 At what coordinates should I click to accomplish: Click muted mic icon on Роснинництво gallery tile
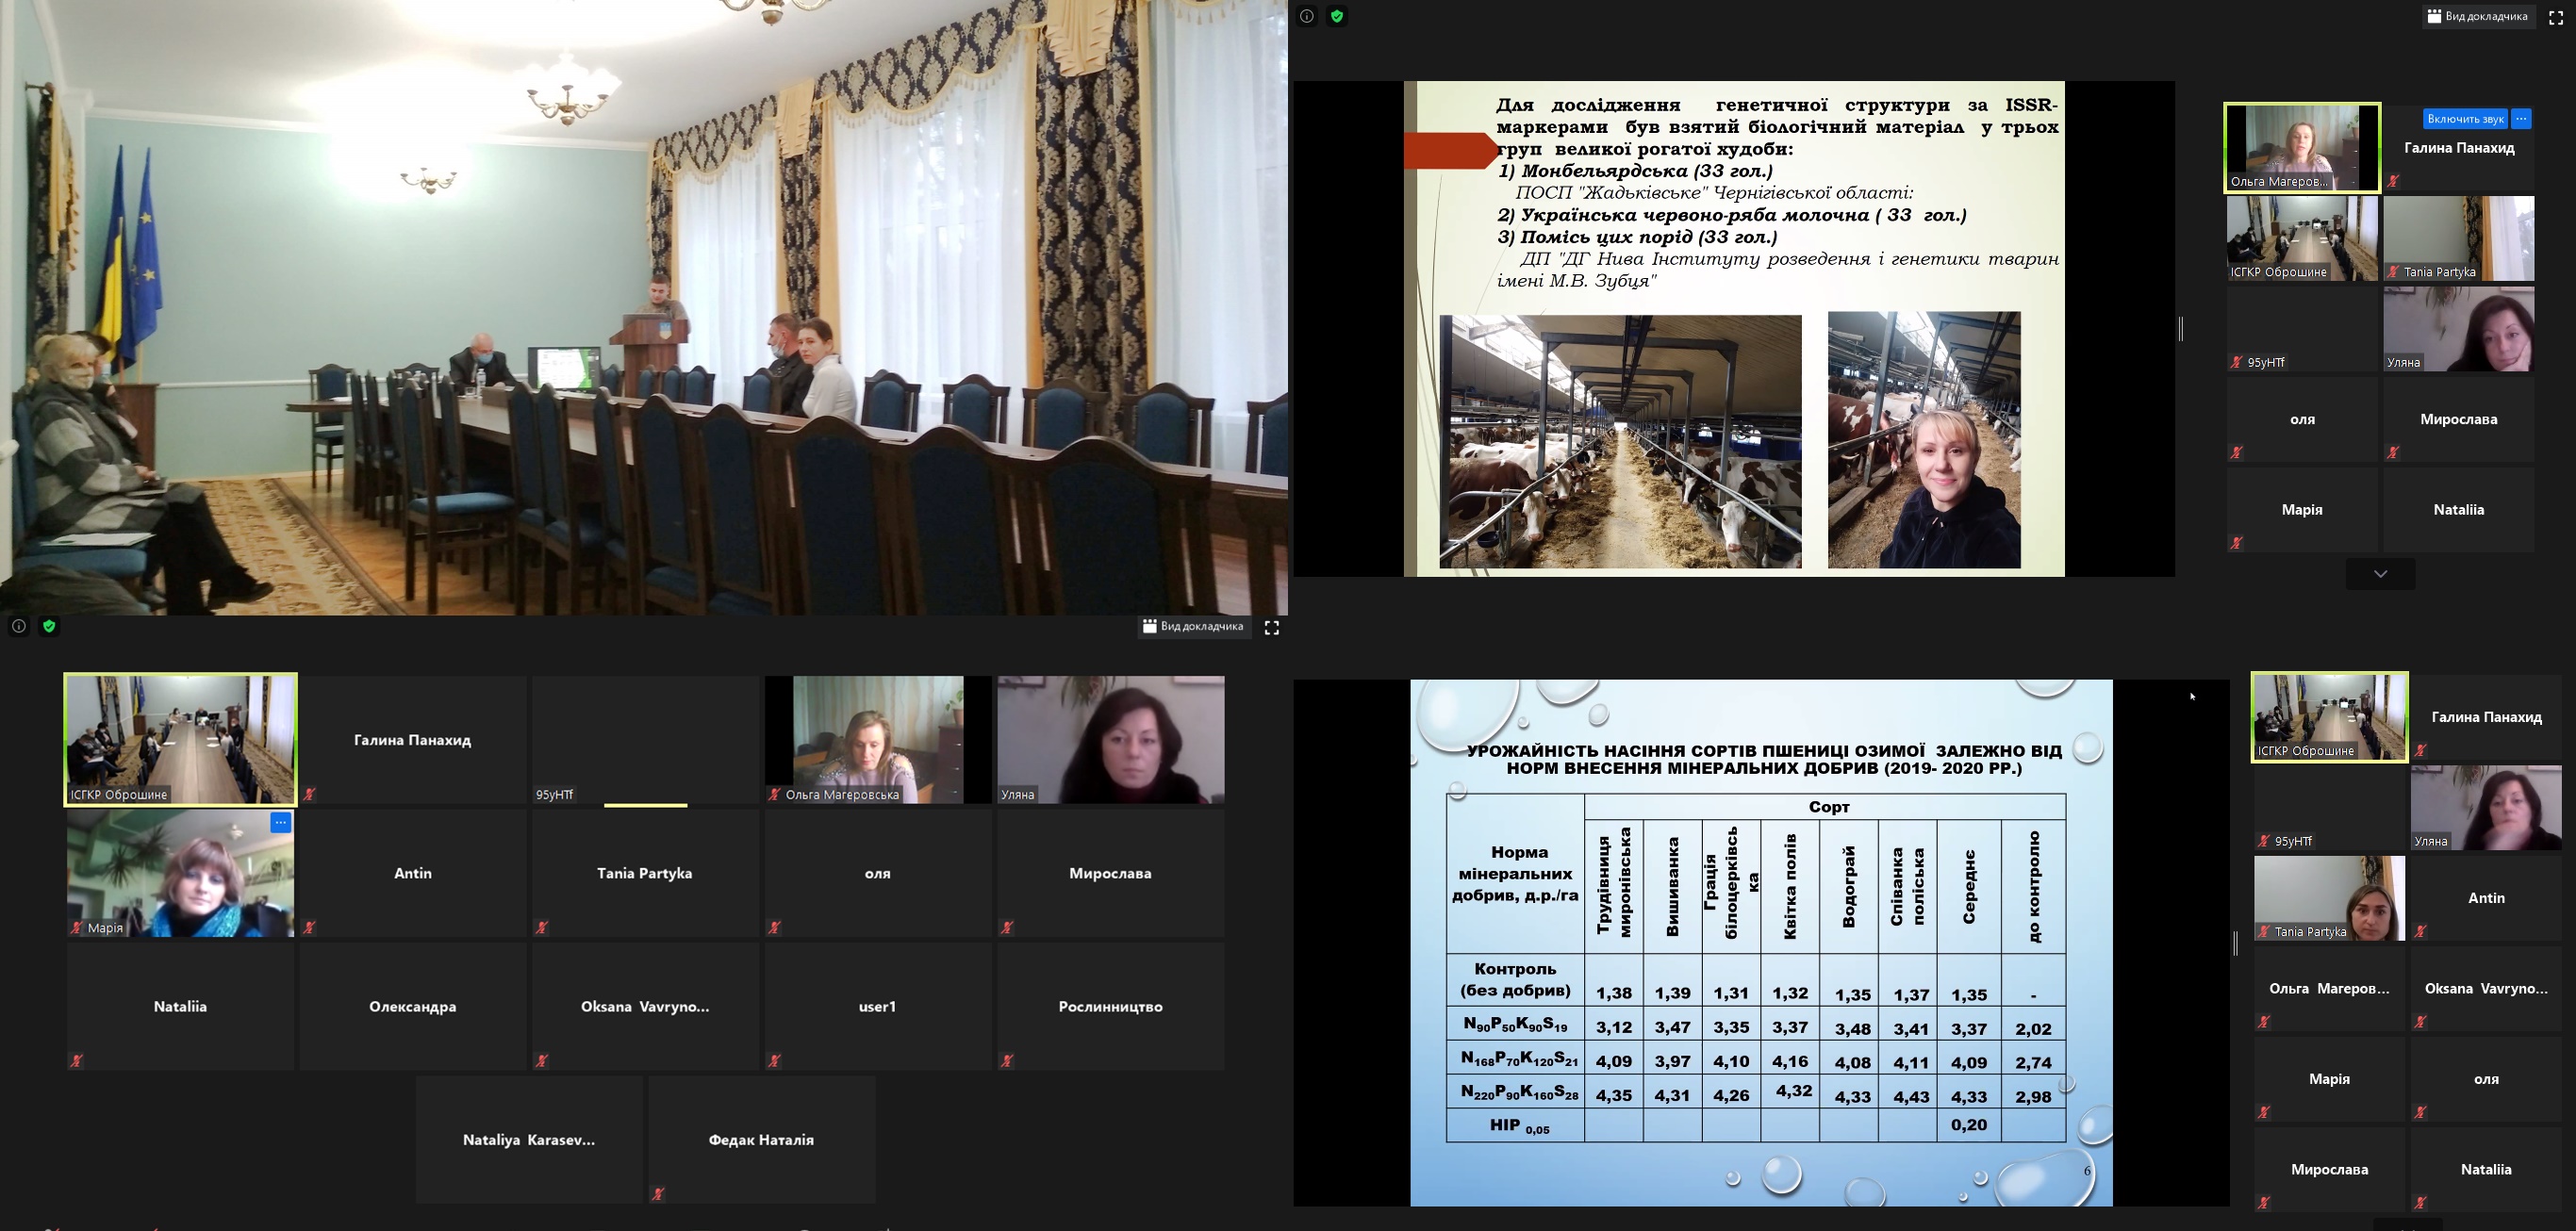pyautogui.click(x=1007, y=1061)
